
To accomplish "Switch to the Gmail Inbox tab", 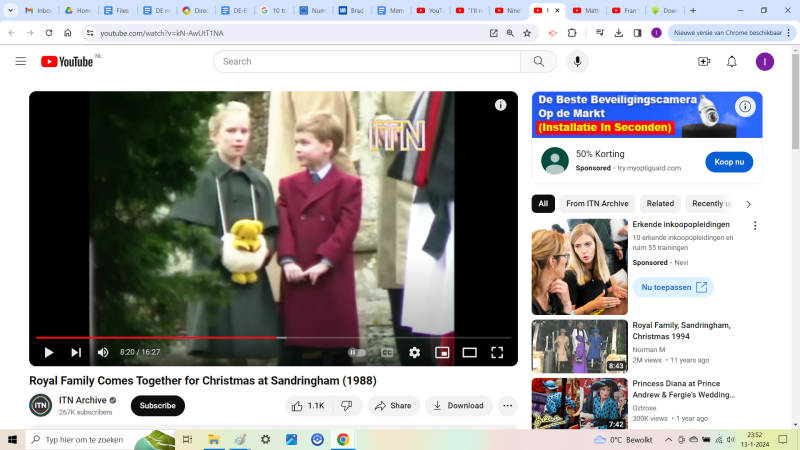I will tap(39, 10).
